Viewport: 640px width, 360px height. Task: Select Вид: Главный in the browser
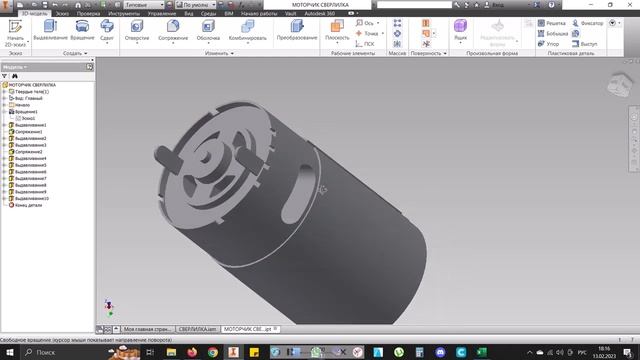[x=29, y=98]
